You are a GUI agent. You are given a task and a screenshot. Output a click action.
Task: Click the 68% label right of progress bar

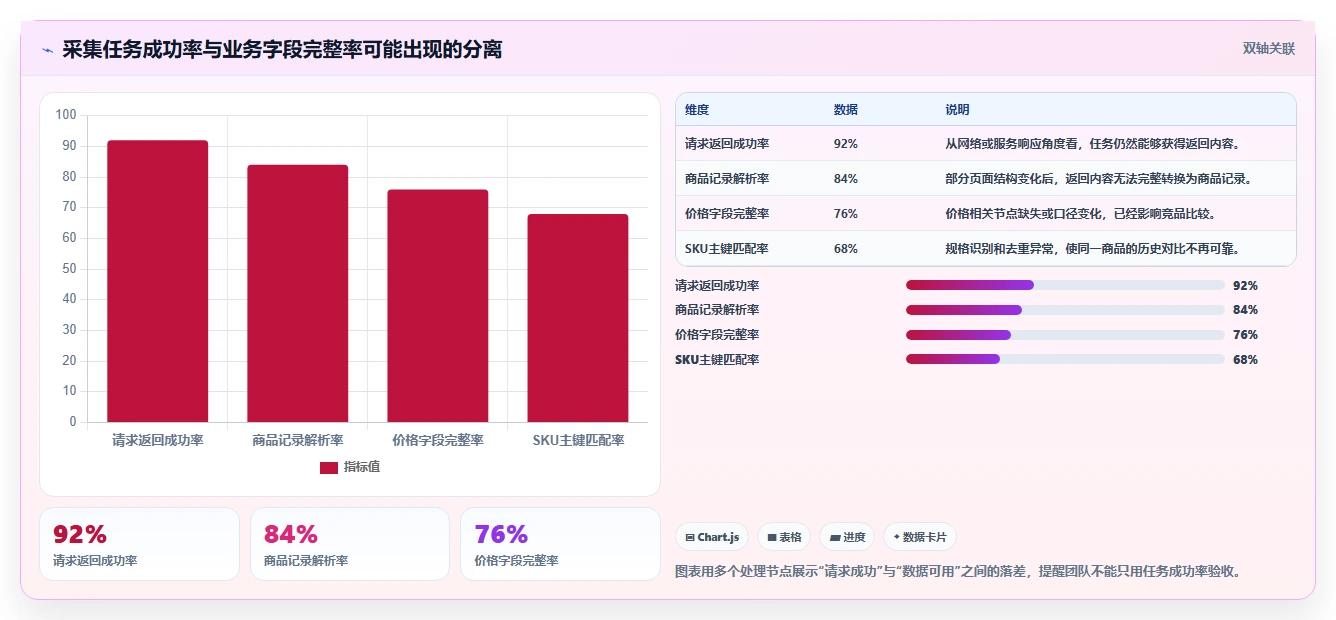point(1245,359)
